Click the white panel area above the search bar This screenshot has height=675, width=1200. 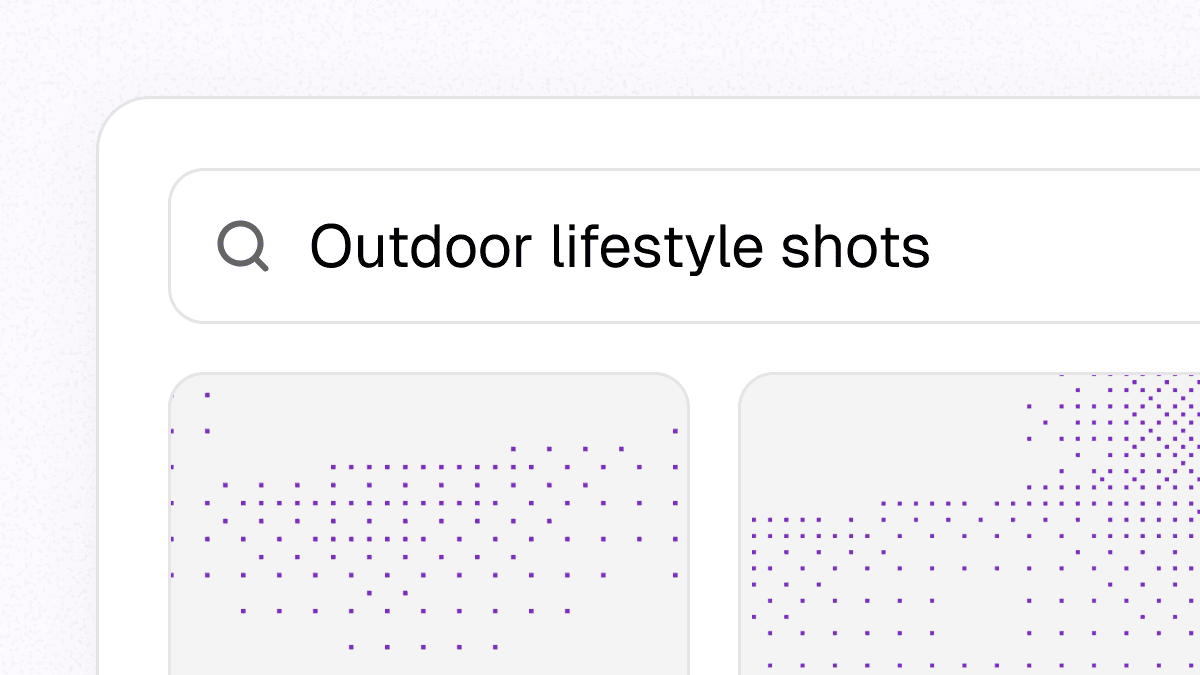click(x=650, y=134)
